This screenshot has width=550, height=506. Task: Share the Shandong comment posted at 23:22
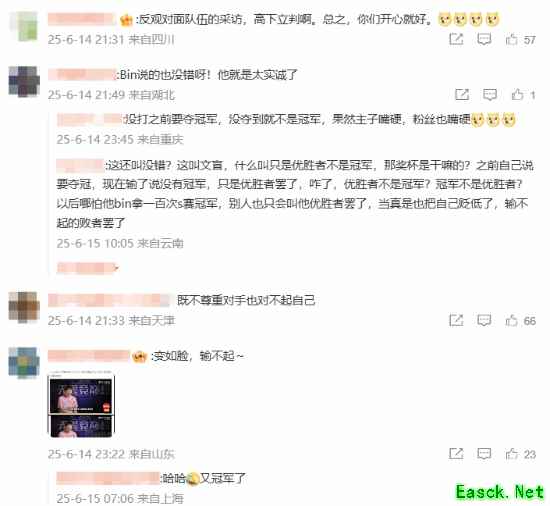tap(456, 454)
